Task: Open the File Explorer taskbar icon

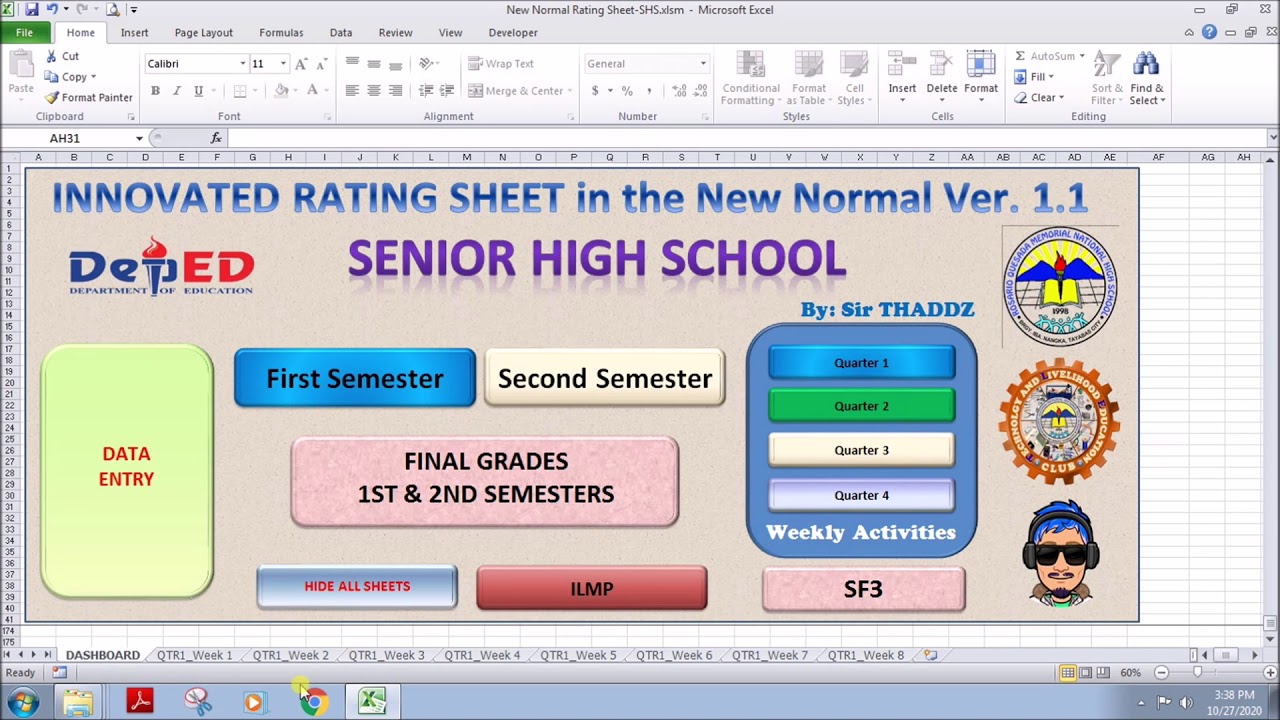Action: [x=78, y=702]
